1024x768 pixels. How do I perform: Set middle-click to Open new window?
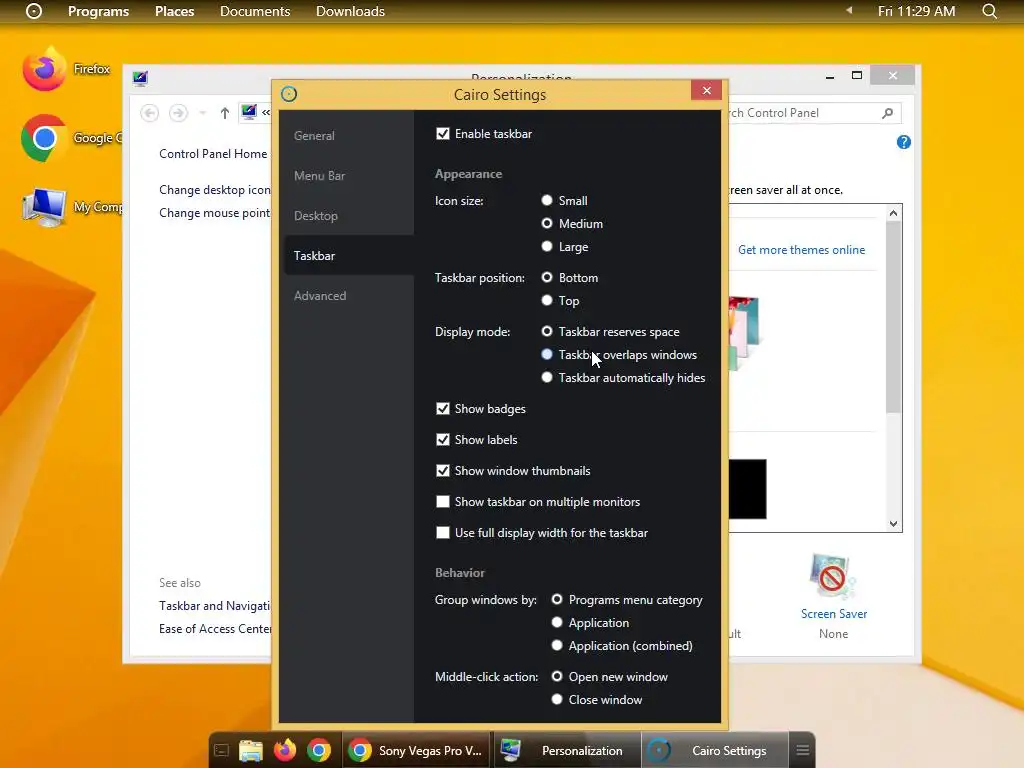(557, 677)
